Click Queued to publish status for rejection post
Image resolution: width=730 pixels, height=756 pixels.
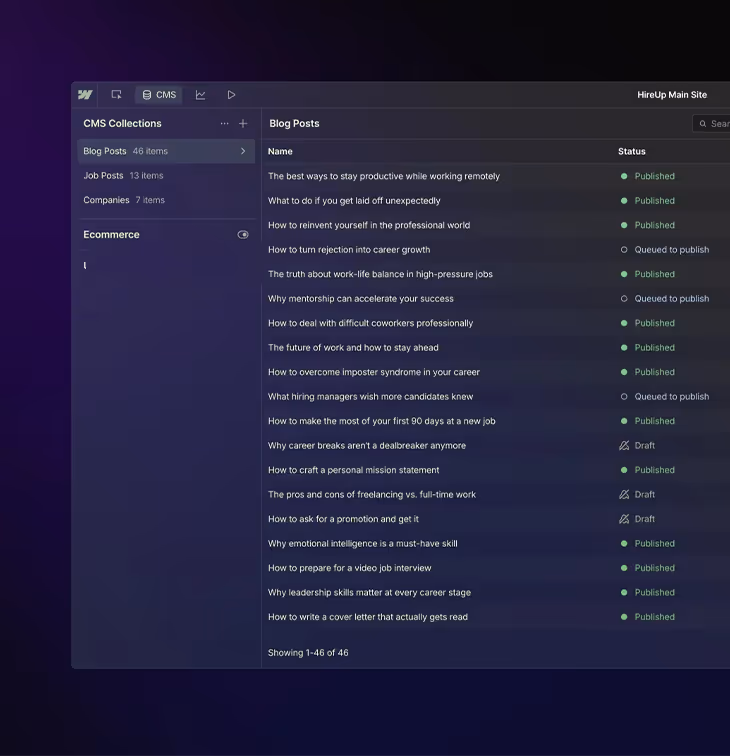[664, 250]
